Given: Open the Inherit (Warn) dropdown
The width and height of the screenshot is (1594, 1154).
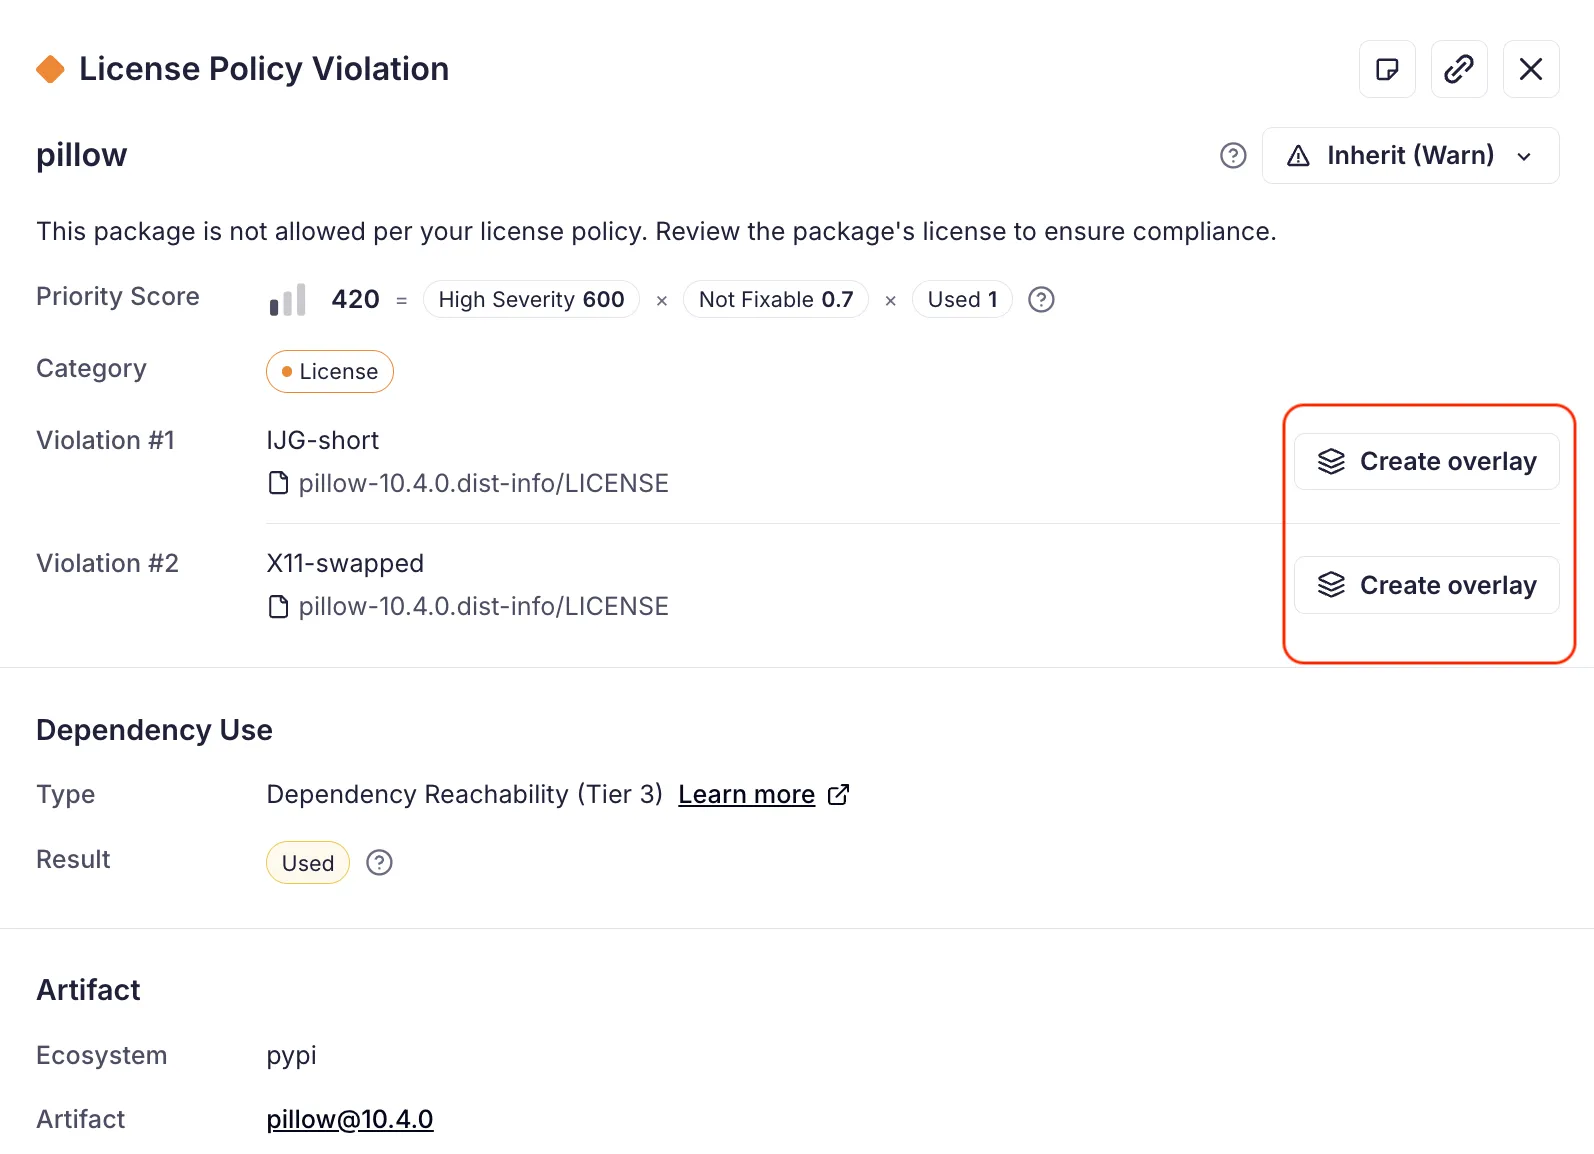Looking at the screenshot, I should [1410, 156].
